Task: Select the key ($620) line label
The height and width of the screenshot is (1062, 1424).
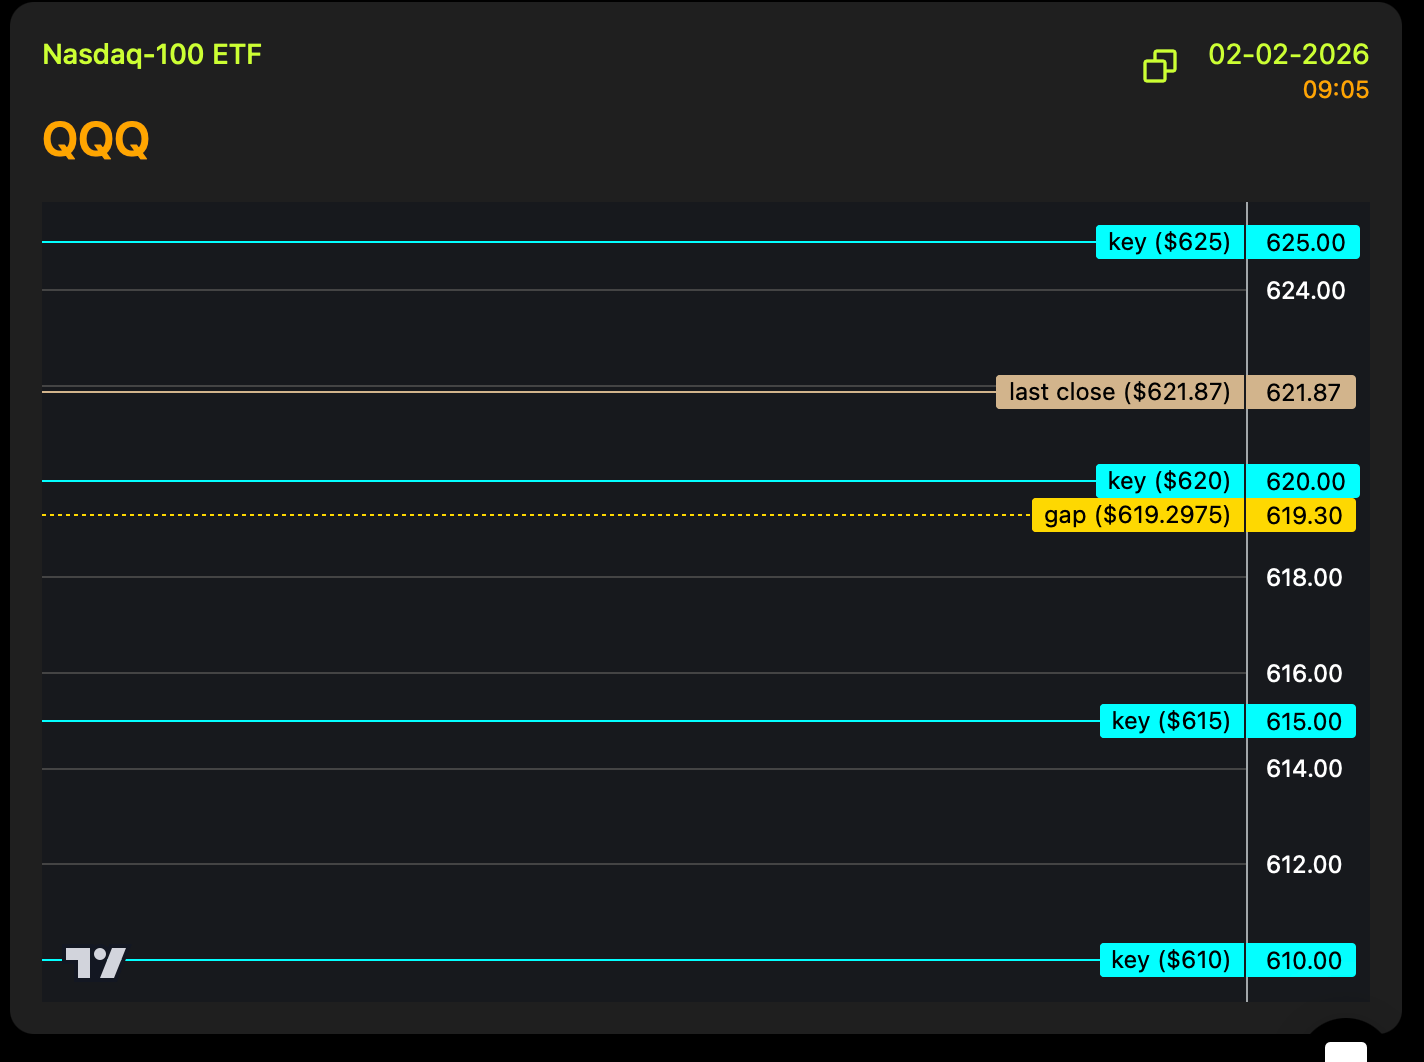Action: (1169, 481)
